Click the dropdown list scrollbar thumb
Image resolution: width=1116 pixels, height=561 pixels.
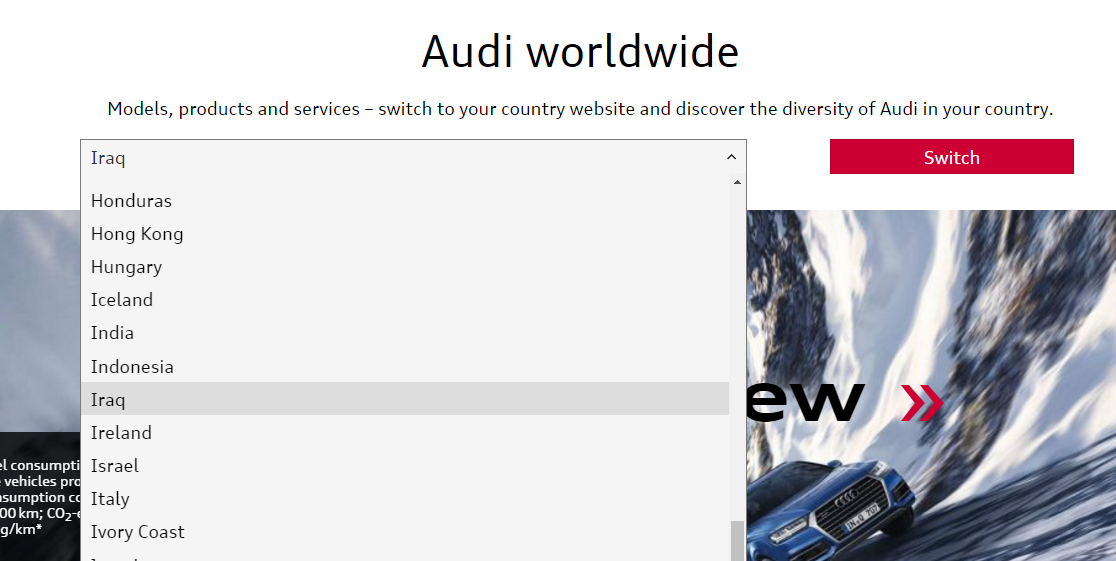(x=737, y=541)
